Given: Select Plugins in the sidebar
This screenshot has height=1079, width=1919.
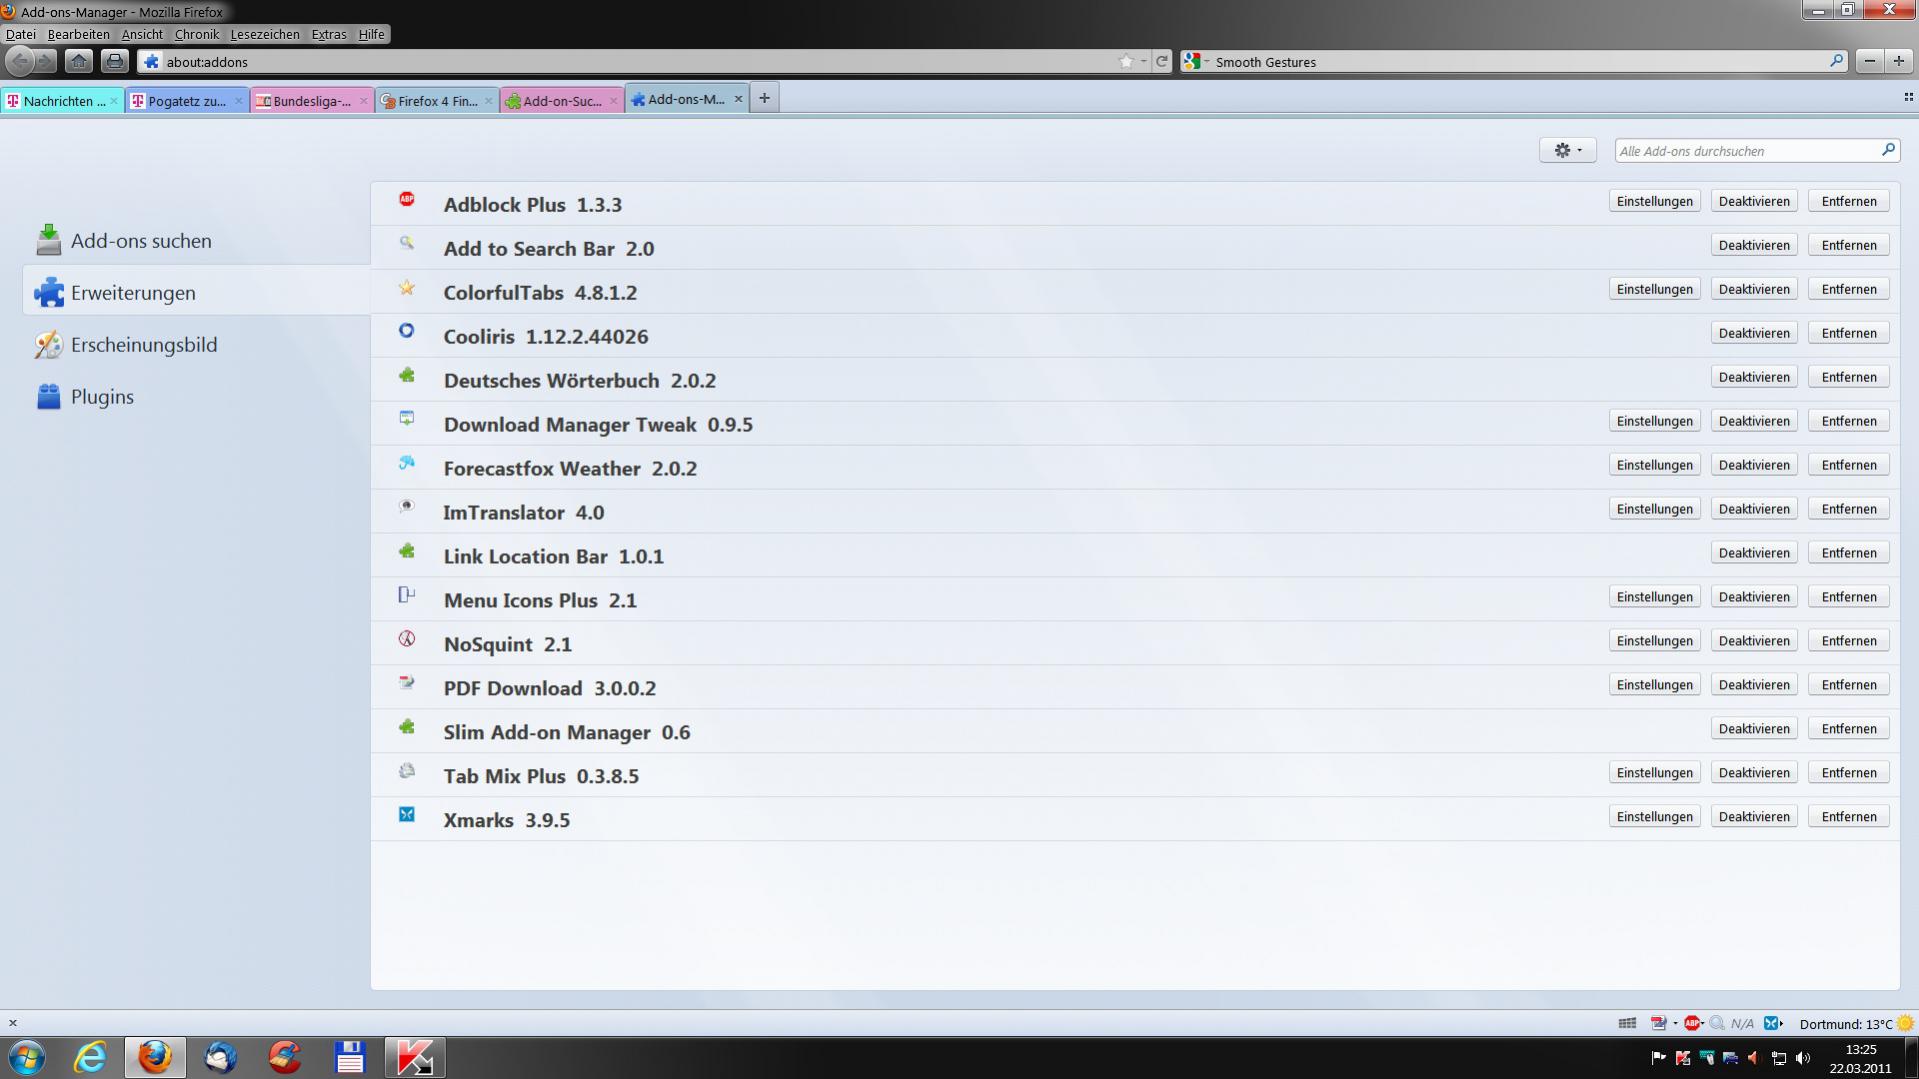Looking at the screenshot, I should [196, 396].
